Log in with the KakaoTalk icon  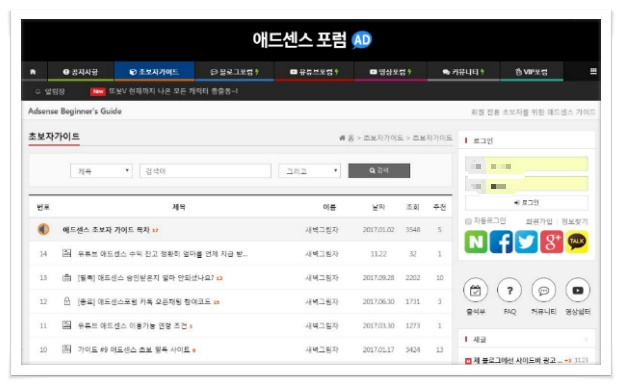(x=577, y=242)
